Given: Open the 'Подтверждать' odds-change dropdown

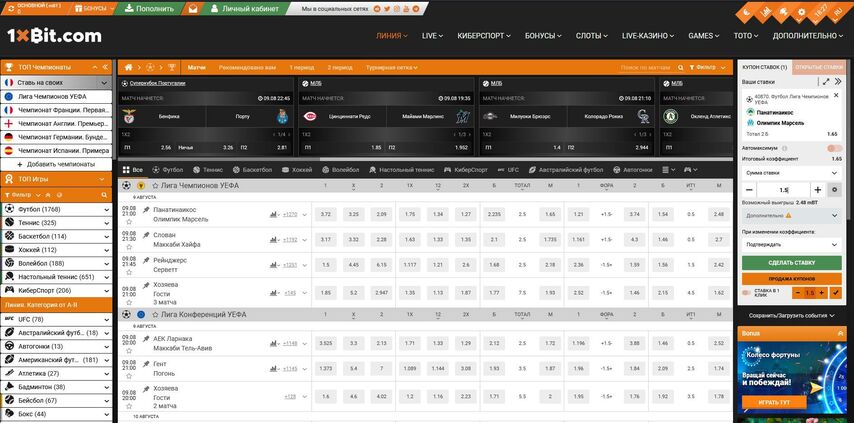Looking at the screenshot, I should pyautogui.click(x=791, y=245).
